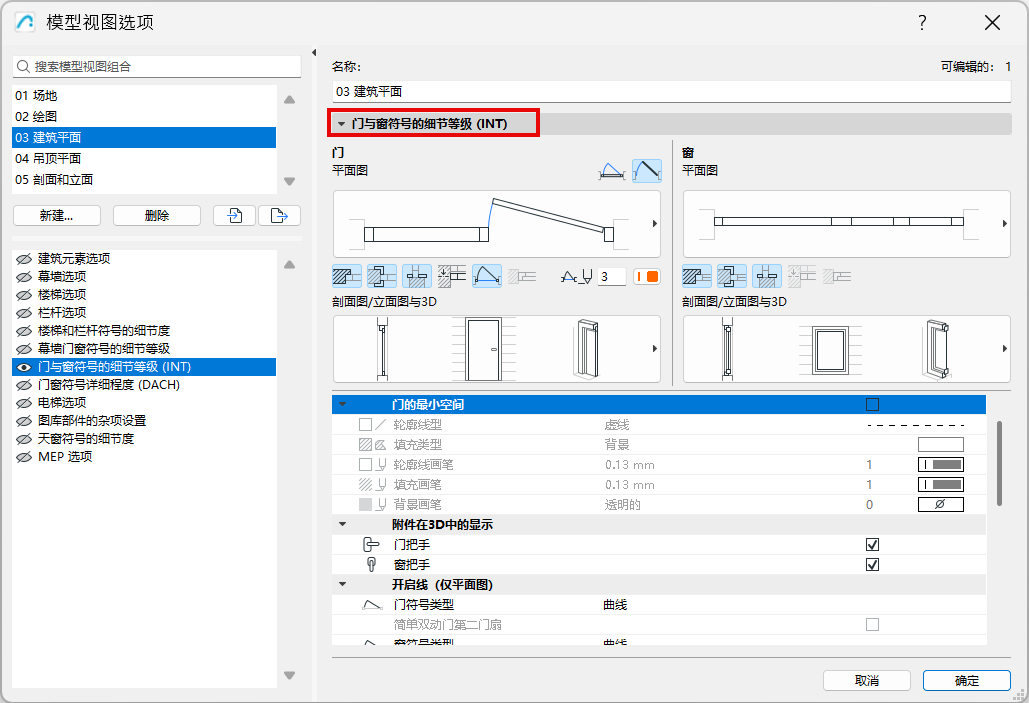Image resolution: width=1029 pixels, height=703 pixels.
Task: Toggle the 简单双动门第二门扇 checkbox
Action: [872, 624]
